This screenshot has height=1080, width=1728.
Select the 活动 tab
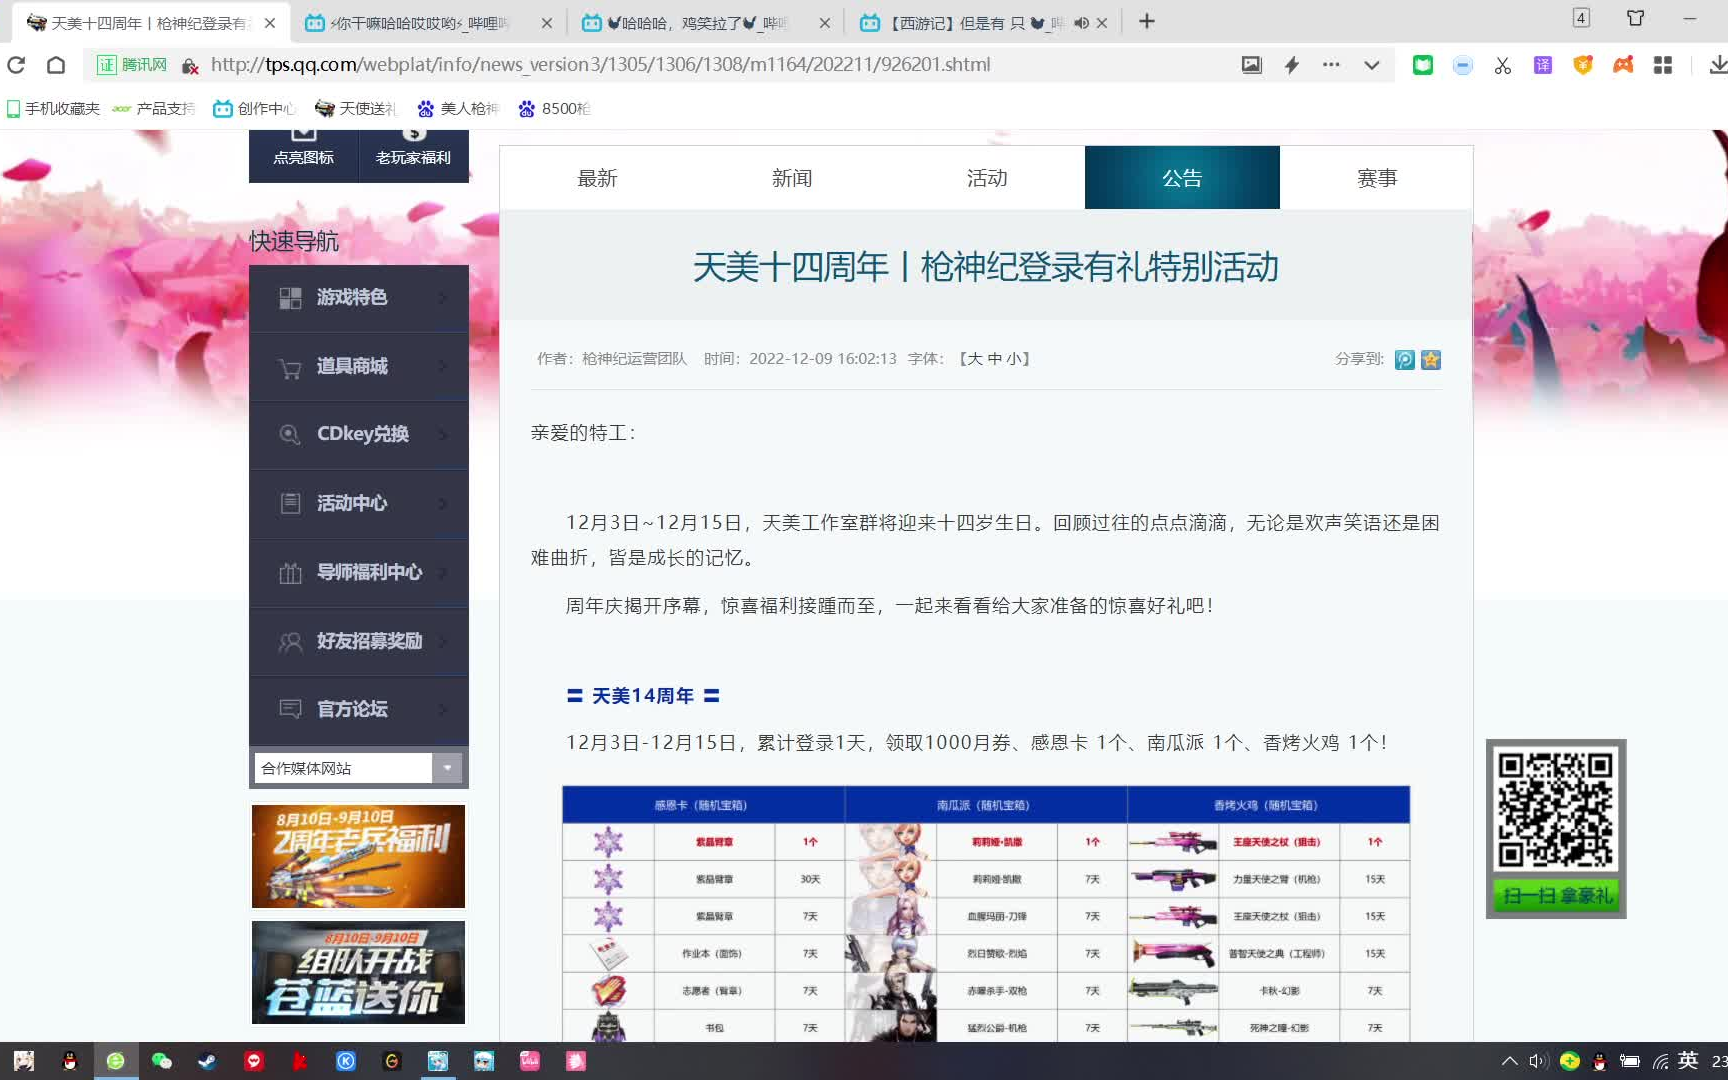pyautogui.click(x=987, y=178)
